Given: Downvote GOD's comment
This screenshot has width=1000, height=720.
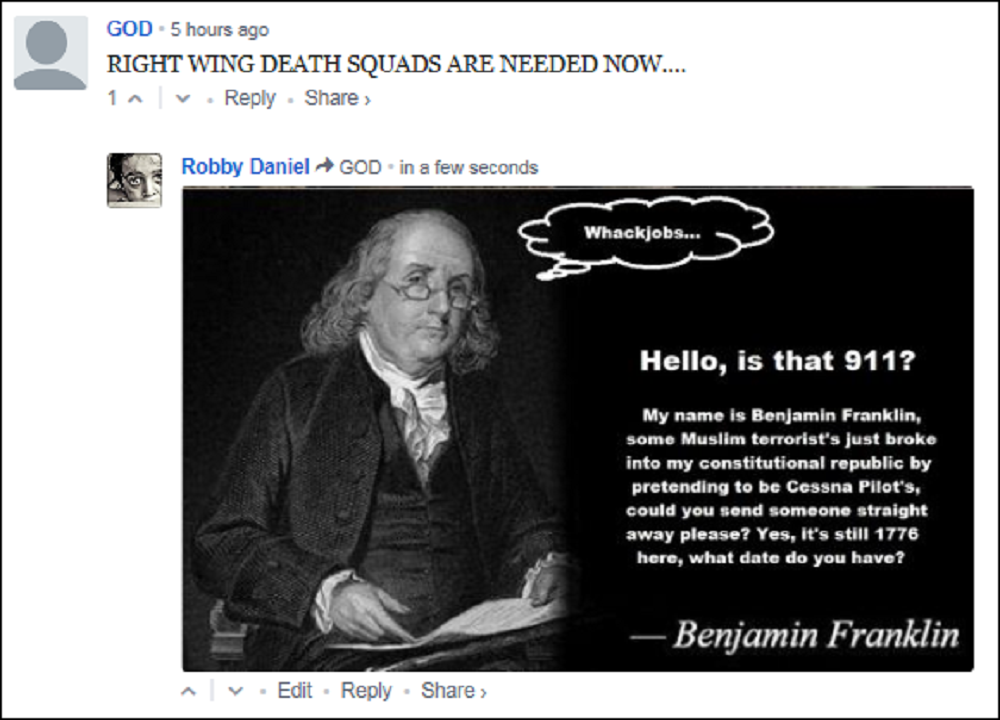Looking at the screenshot, I should point(183,99).
